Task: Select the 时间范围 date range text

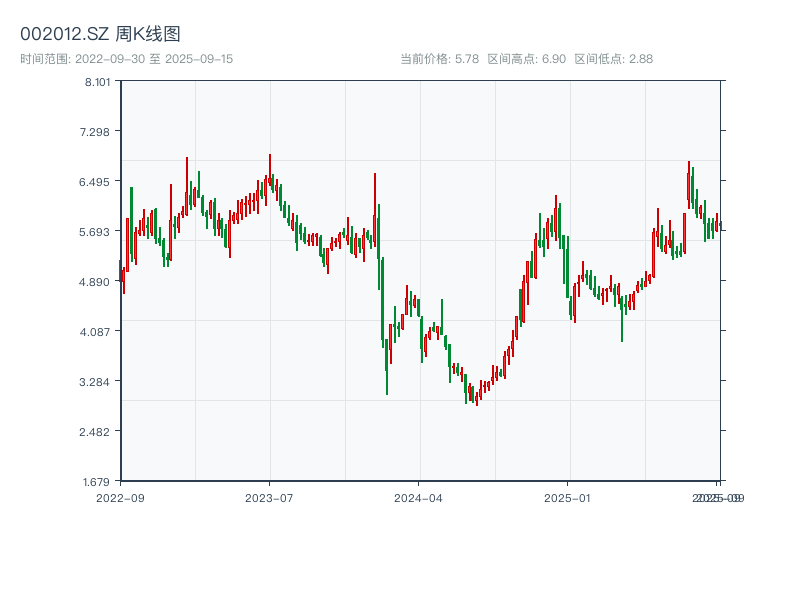Action: click(127, 59)
